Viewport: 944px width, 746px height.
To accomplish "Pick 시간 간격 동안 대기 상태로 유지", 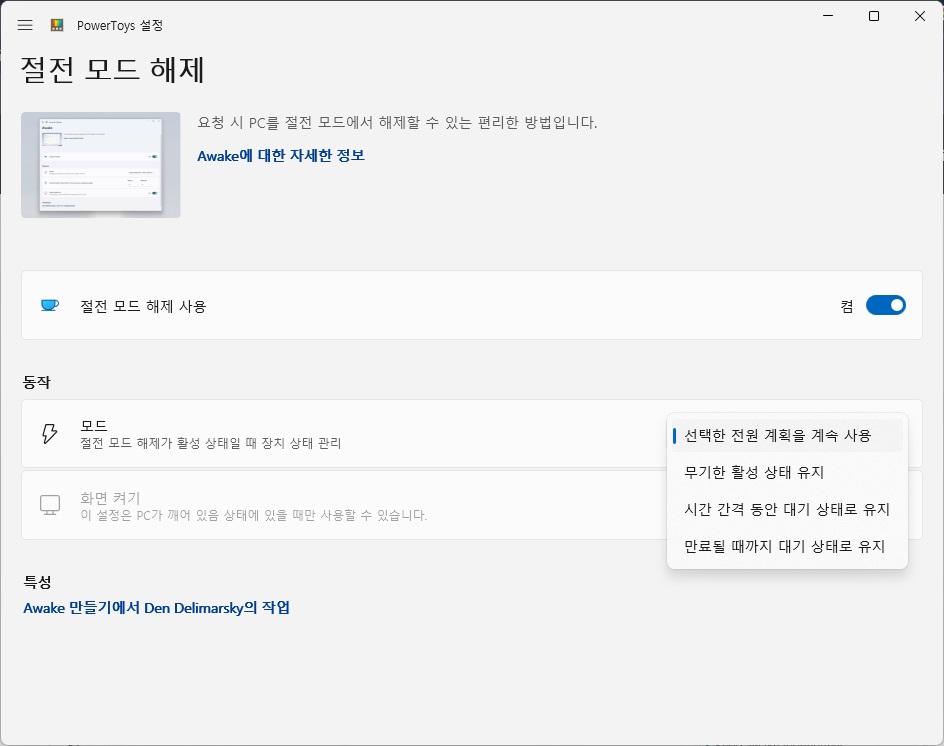I will tap(787, 509).
